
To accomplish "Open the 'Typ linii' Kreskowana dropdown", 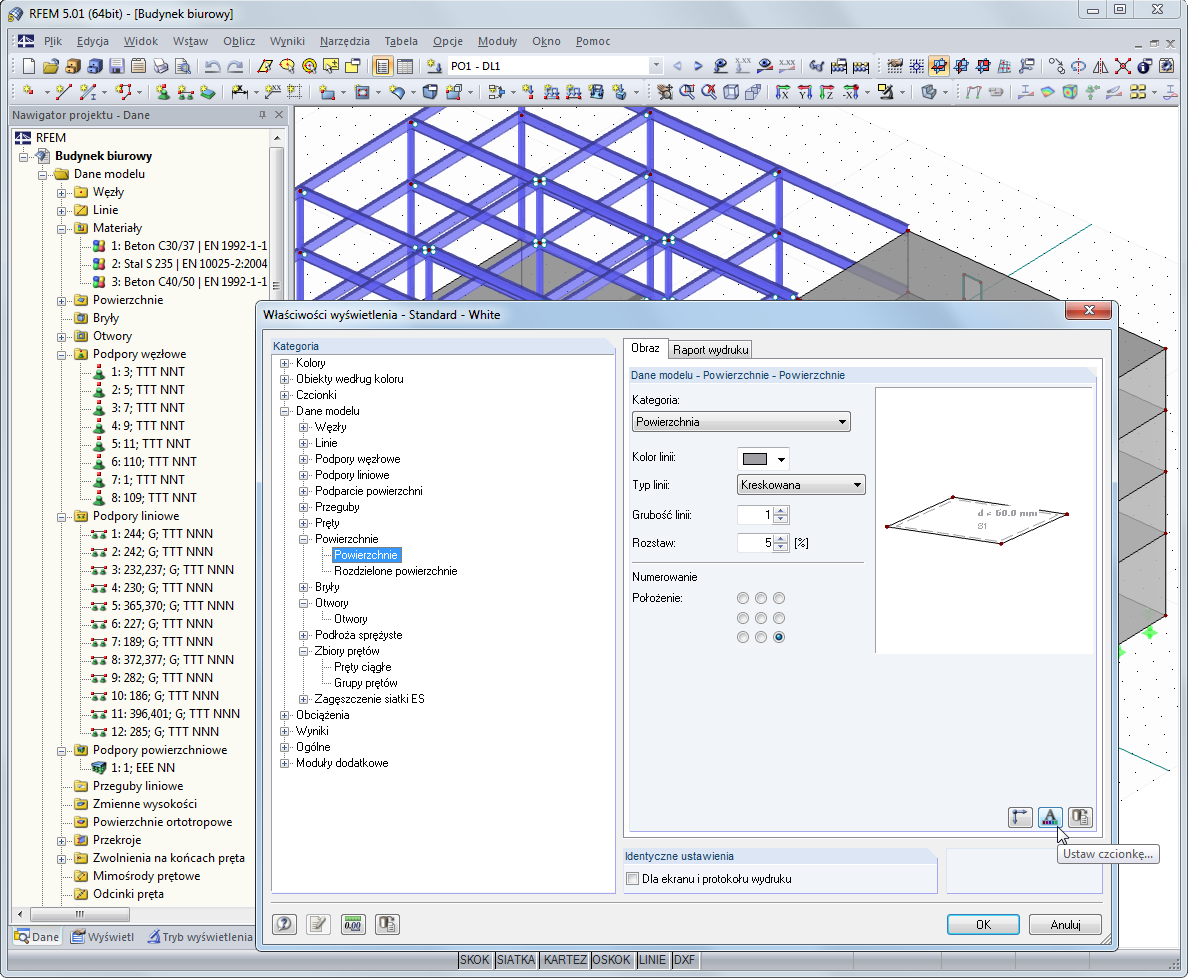I will (x=801, y=485).
